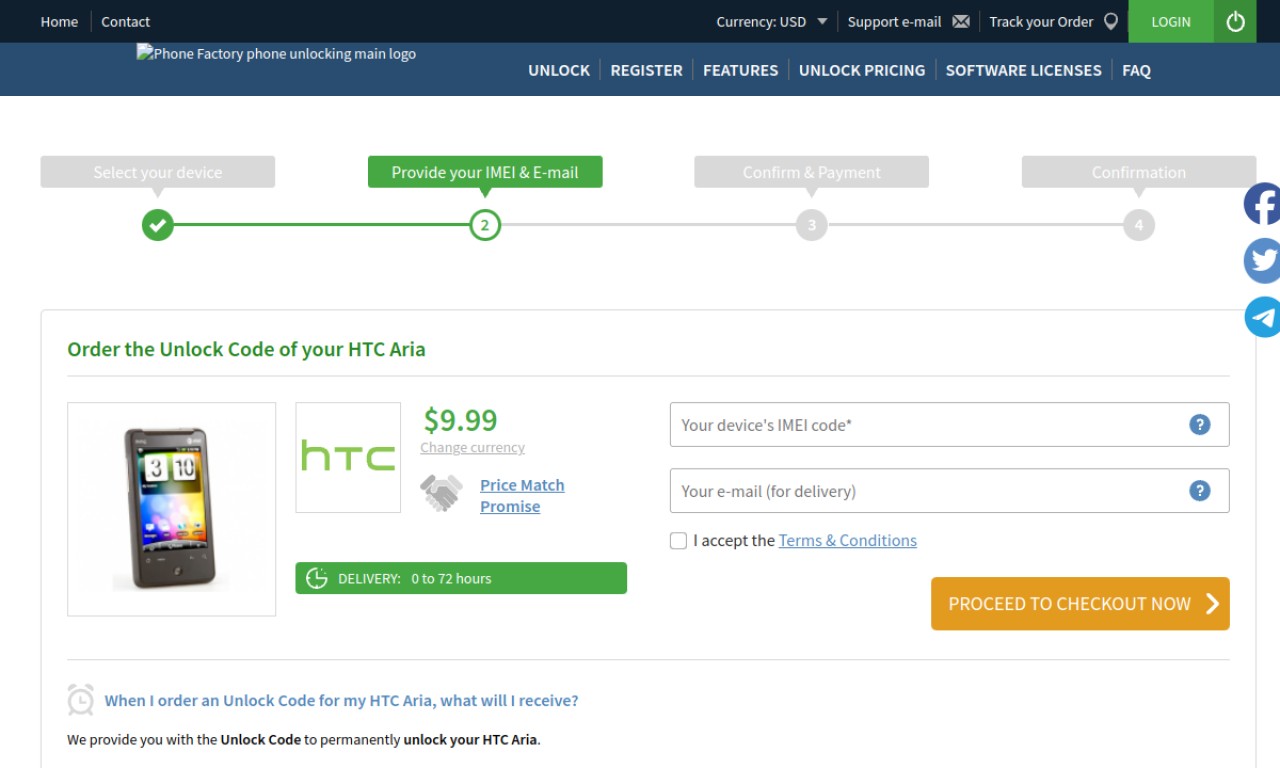Click the step 3 circle marker
This screenshot has width=1280, height=768.
tap(812, 225)
